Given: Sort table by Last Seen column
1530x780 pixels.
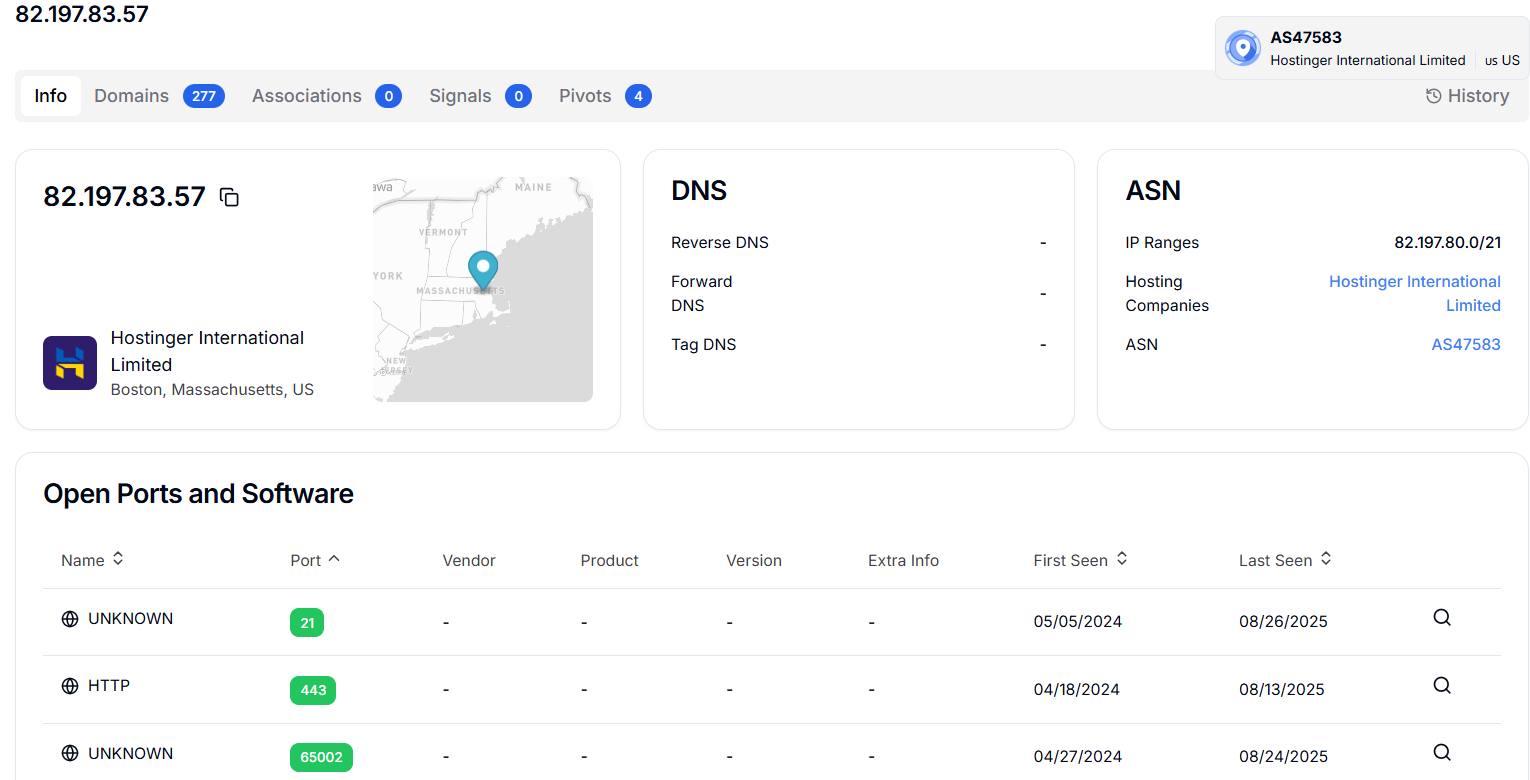Looking at the screenshot, I should (x=1286, y=560).
